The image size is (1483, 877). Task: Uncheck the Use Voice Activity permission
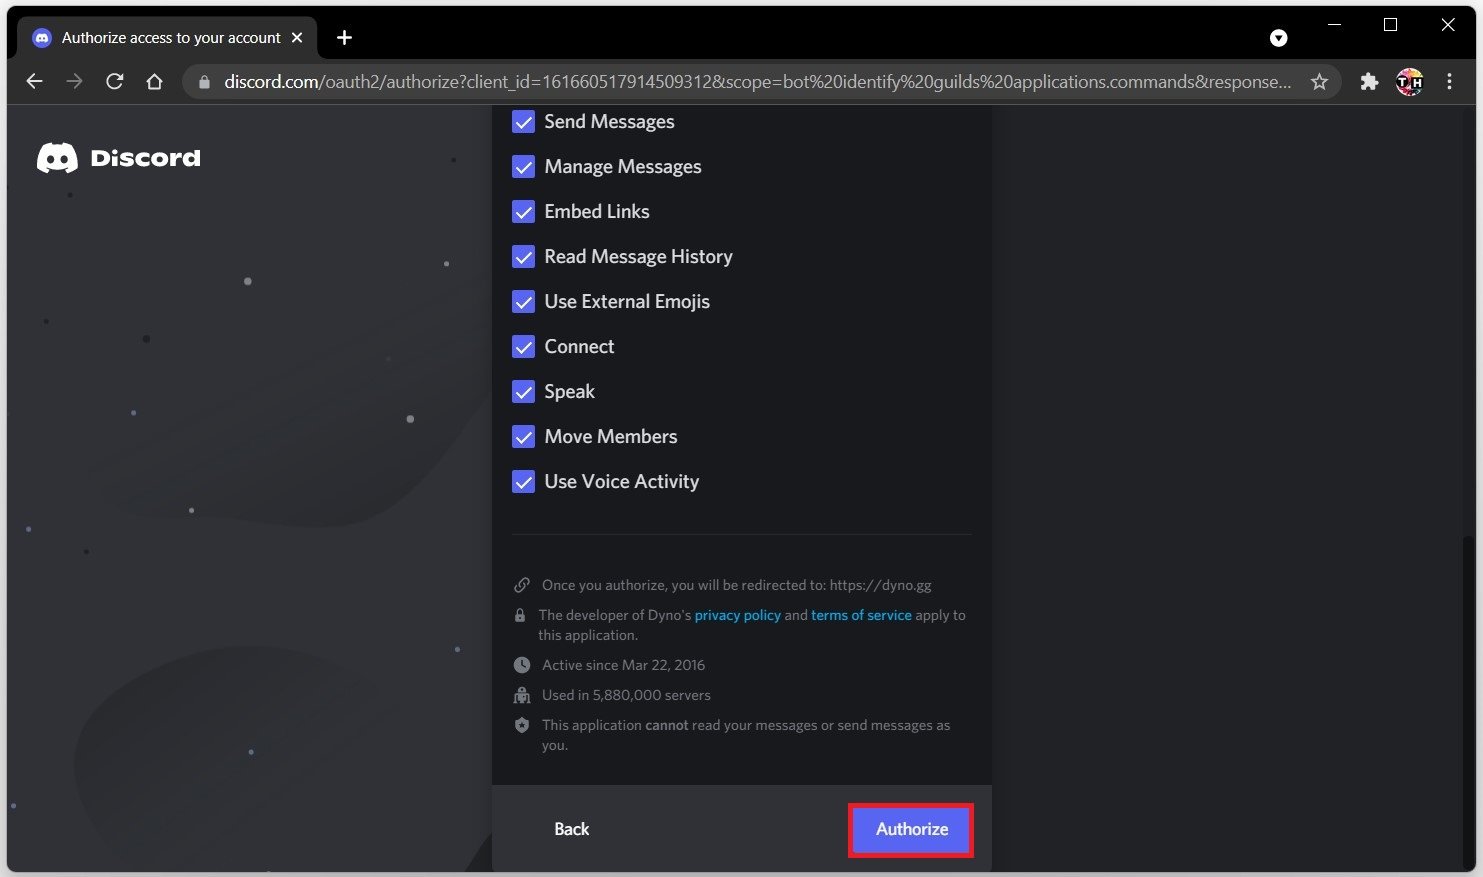(x=523, y=481)
